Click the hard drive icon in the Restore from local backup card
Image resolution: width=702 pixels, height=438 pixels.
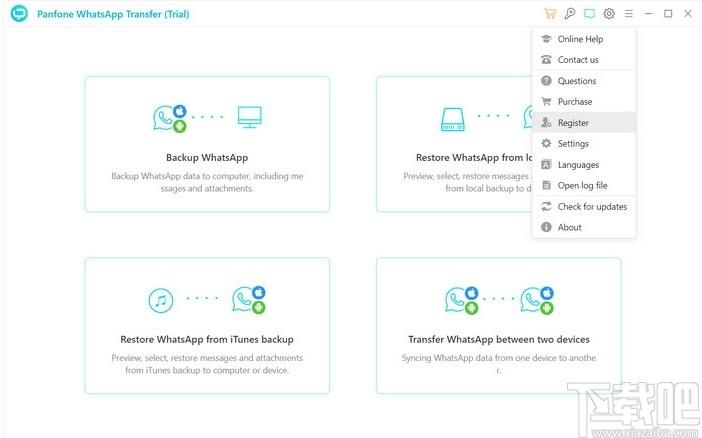click(x=453, y=119)
